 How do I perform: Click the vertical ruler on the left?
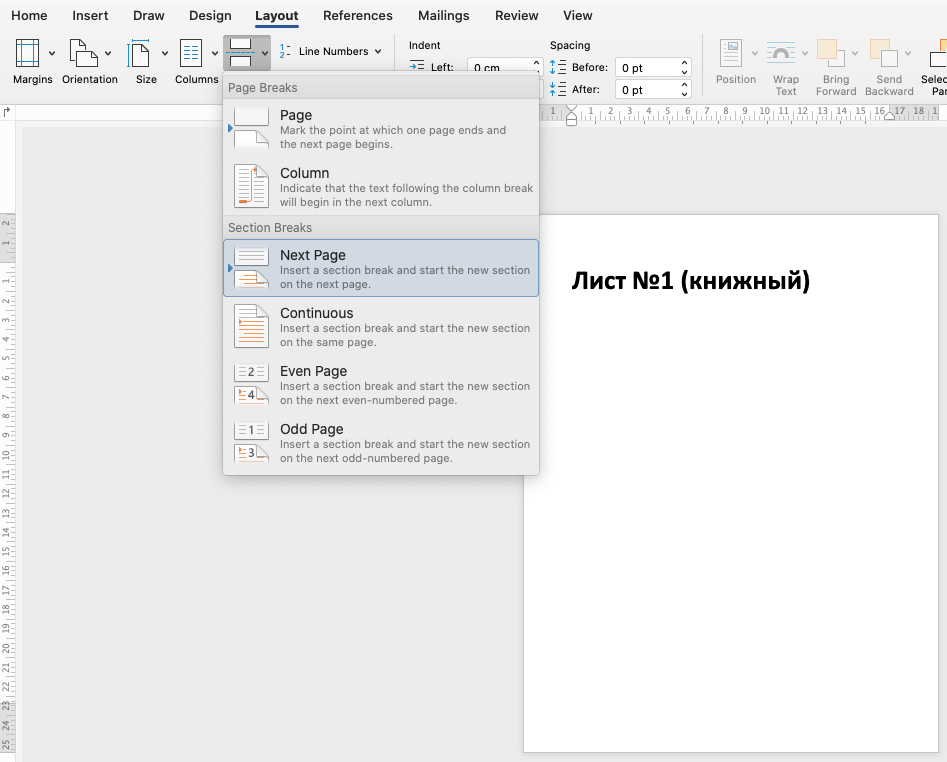point(7,483)
